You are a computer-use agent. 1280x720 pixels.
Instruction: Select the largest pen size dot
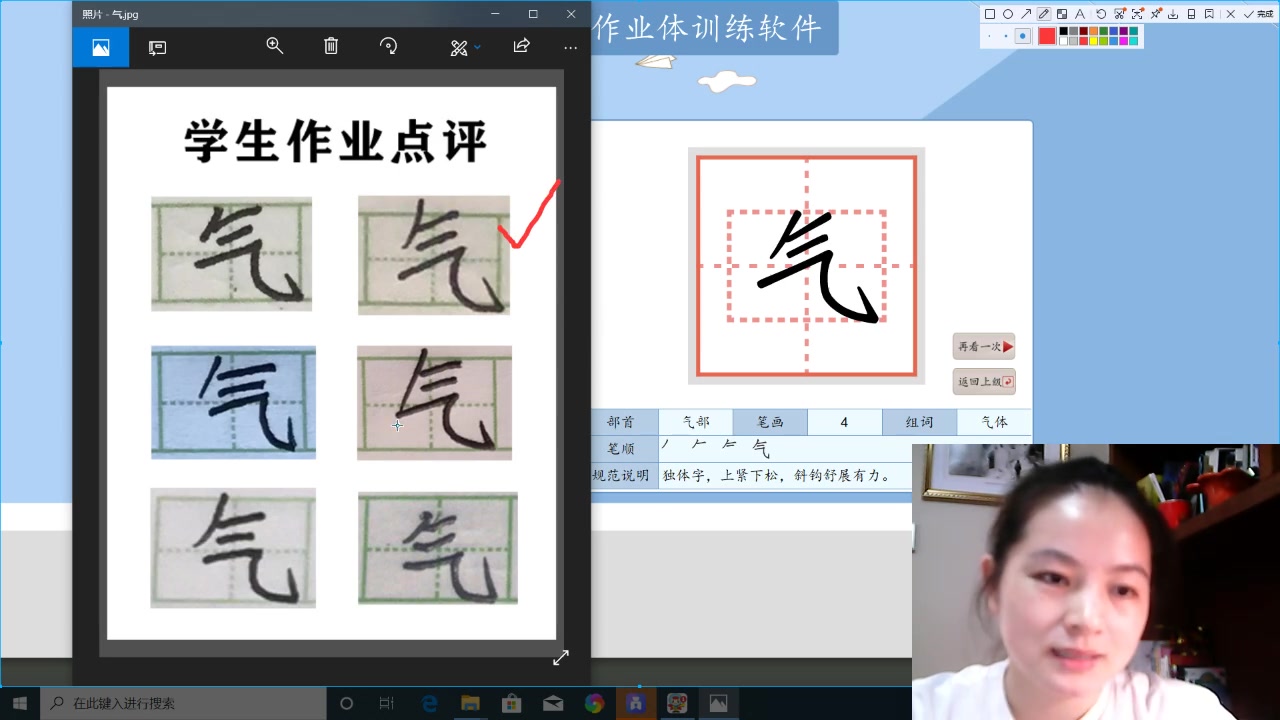pos(1024,36)
